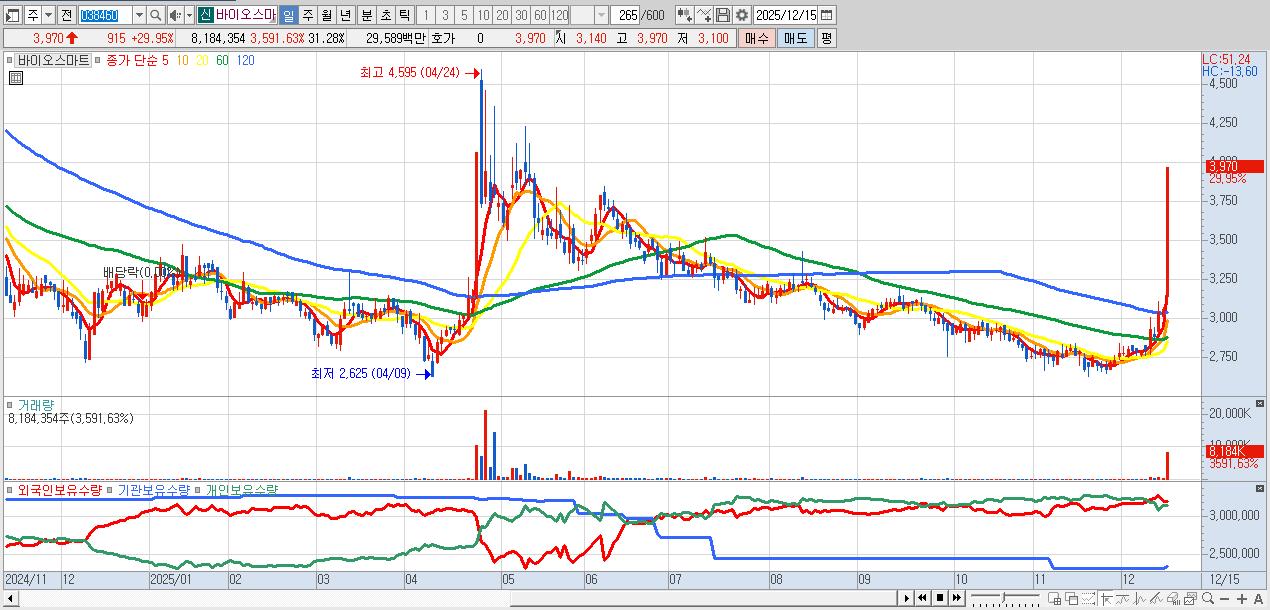Click the 평 button
Image resolution: width=1270 pixels, height=610 pixels.
(826, 38)
